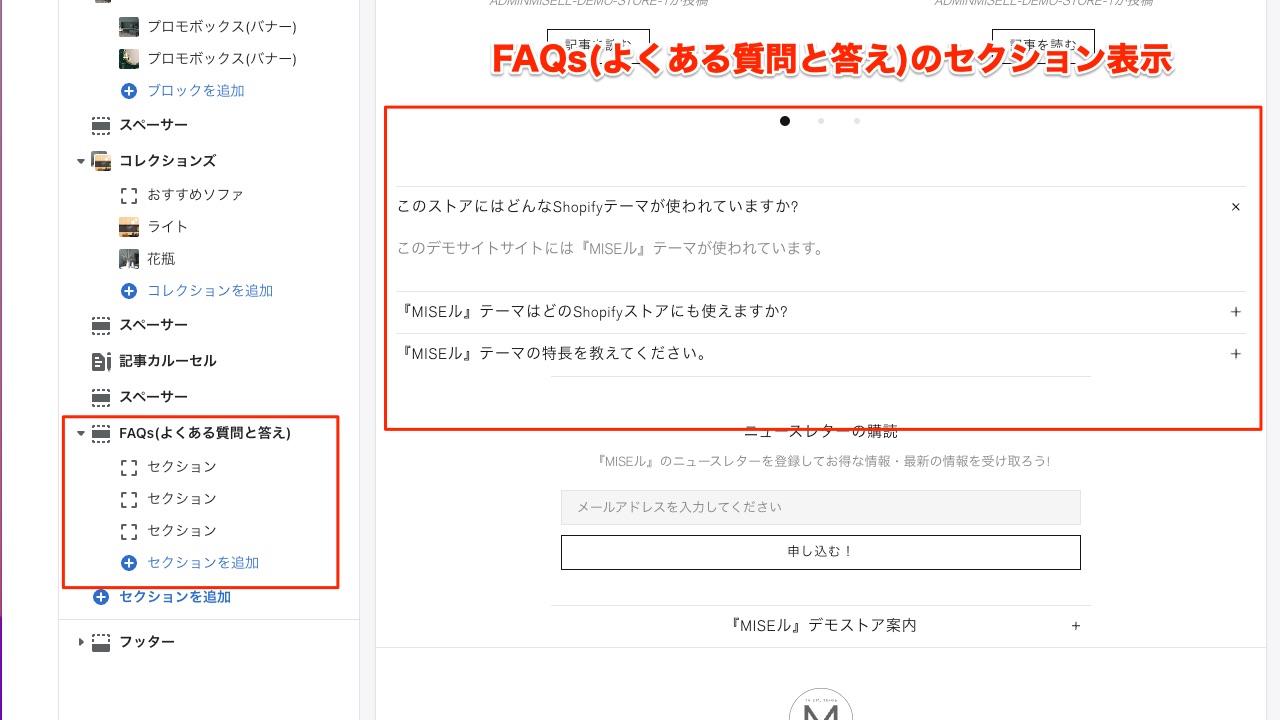This screenshot has width=1280, height=720.
Task: Click the 申し込む！ subscribe button
Action: point(821,552)
